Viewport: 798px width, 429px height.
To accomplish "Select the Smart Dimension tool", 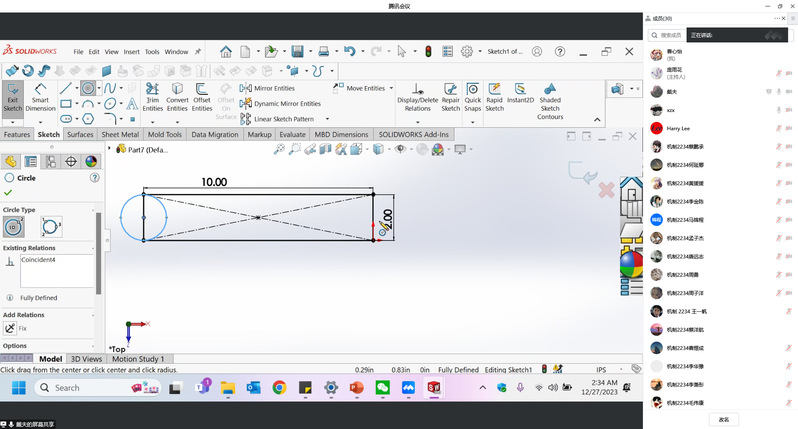I will click(x=41, y=101).
